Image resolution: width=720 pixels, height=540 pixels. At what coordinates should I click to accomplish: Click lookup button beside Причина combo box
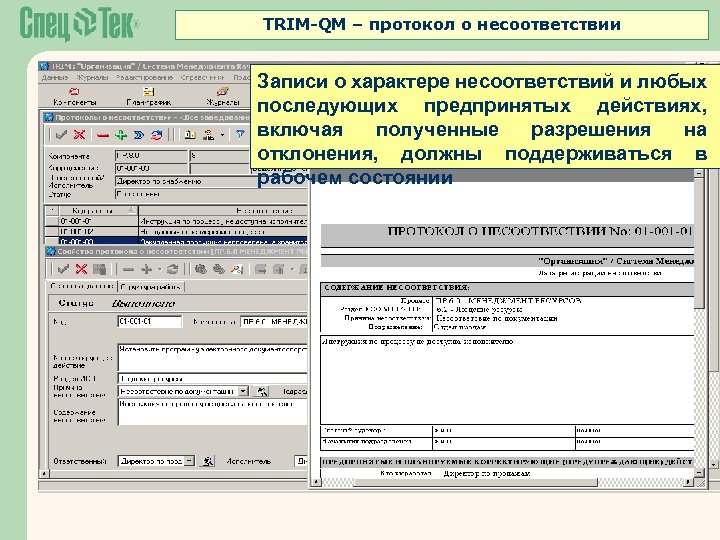click(262, 391)
